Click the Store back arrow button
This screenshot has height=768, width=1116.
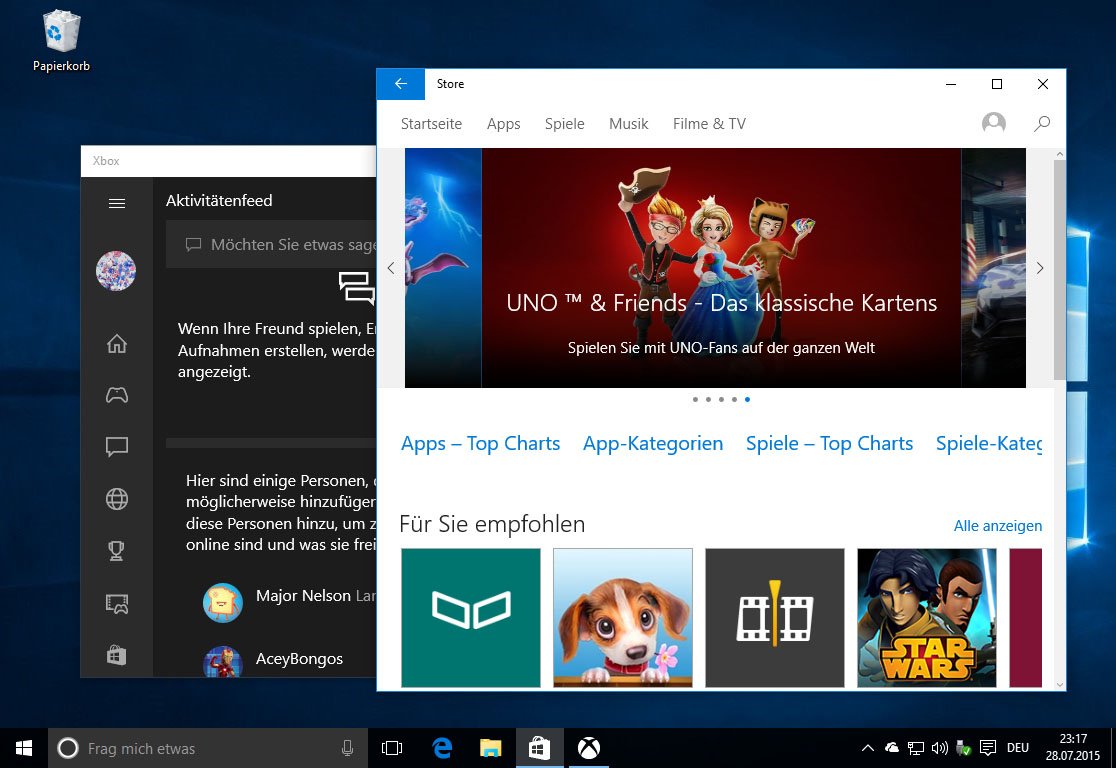coord(401,84)
